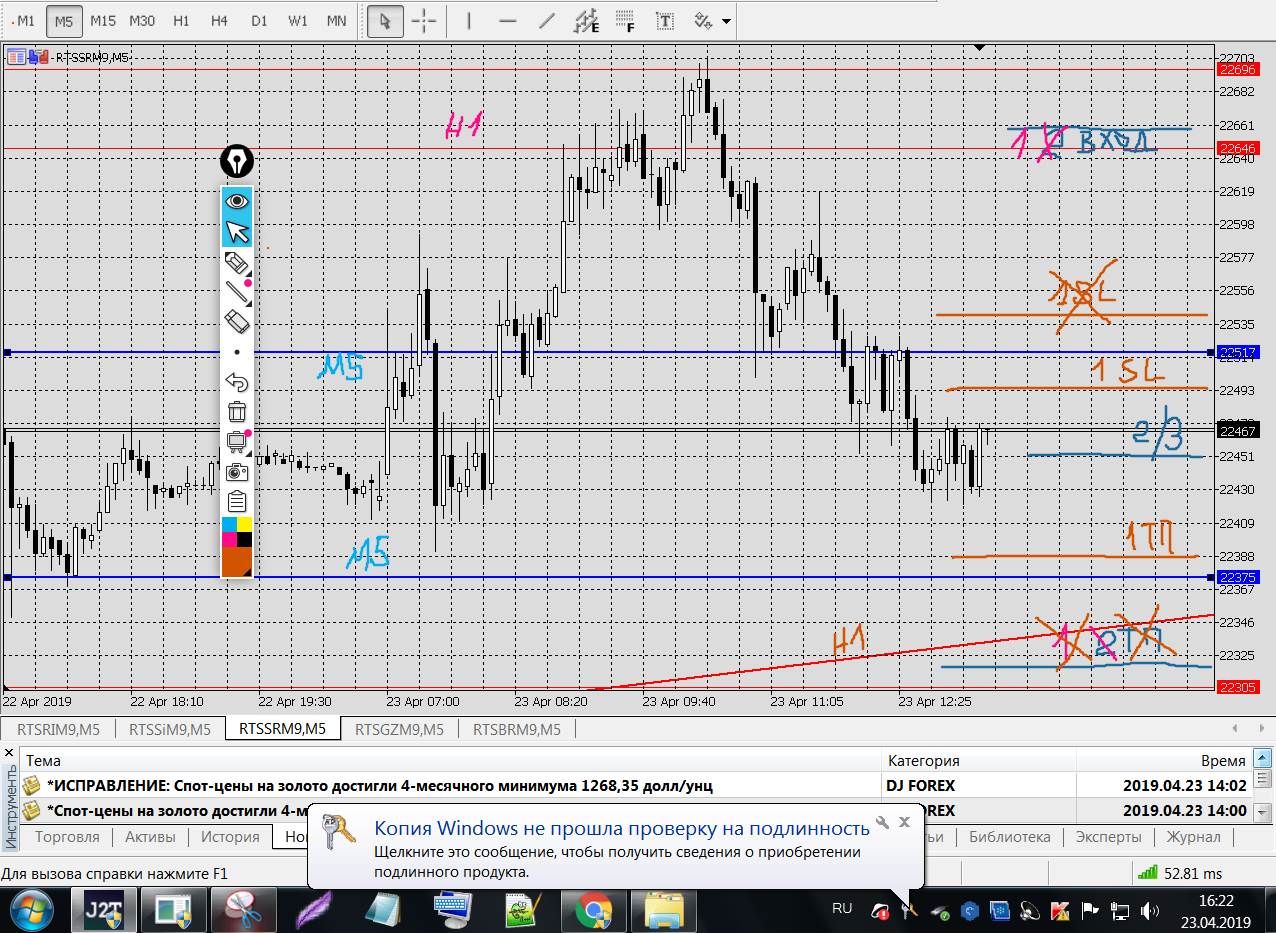Pick the yellow color swatch
Screen dimensions: 1276x933
click(244, 525)
